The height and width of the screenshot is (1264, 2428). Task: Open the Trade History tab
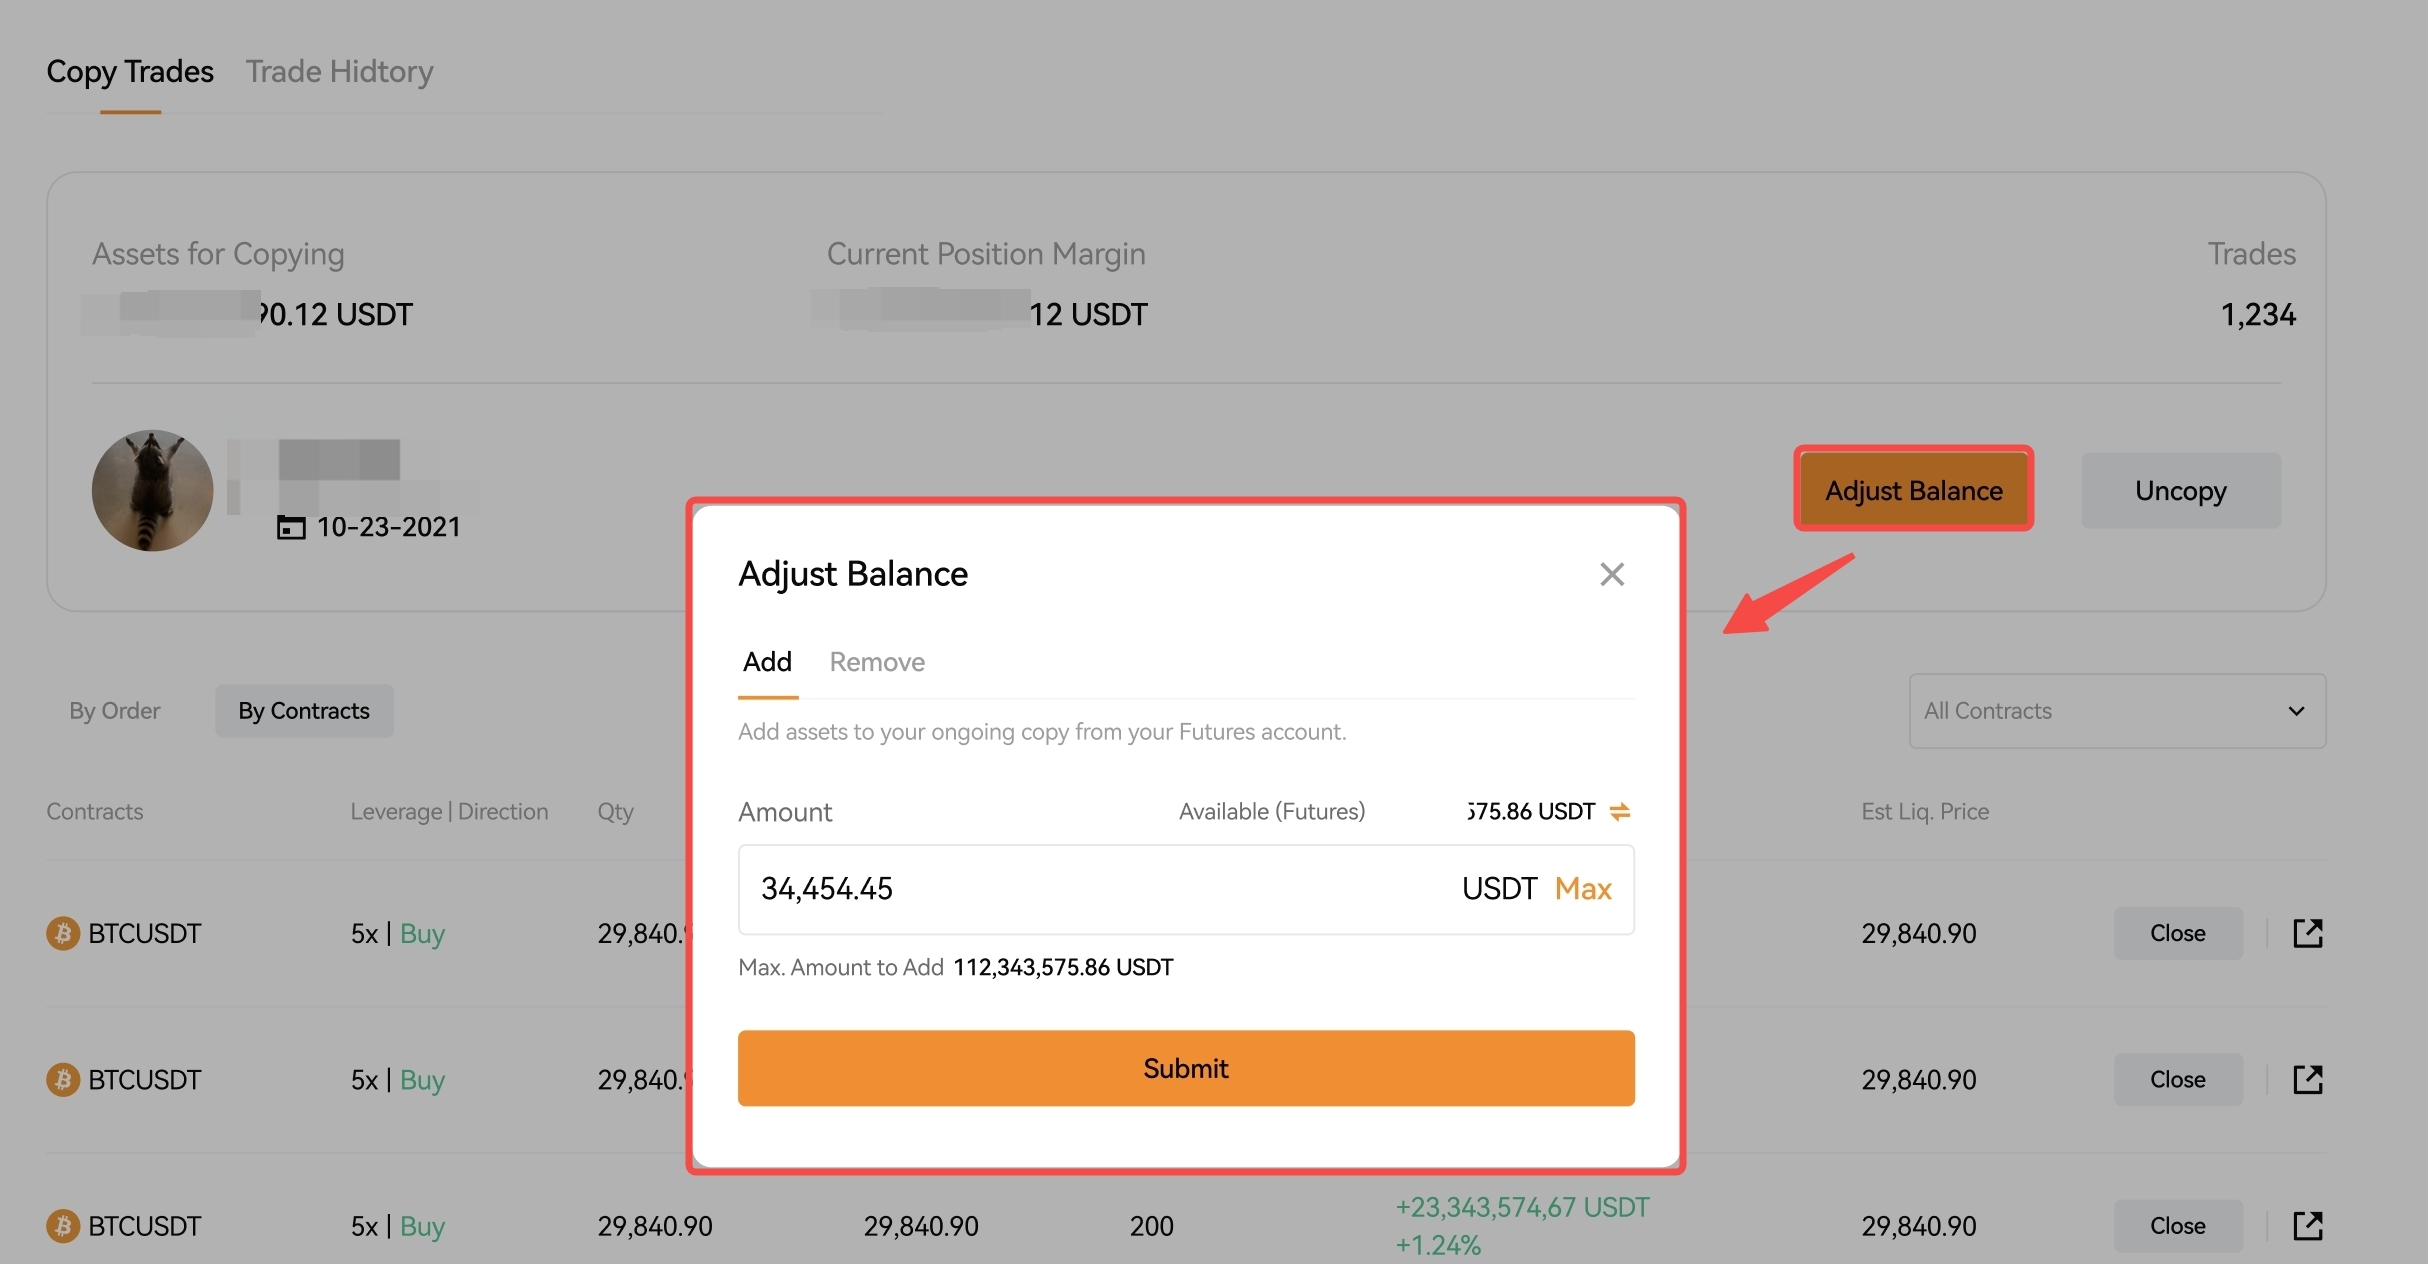[x=340, y=72]
